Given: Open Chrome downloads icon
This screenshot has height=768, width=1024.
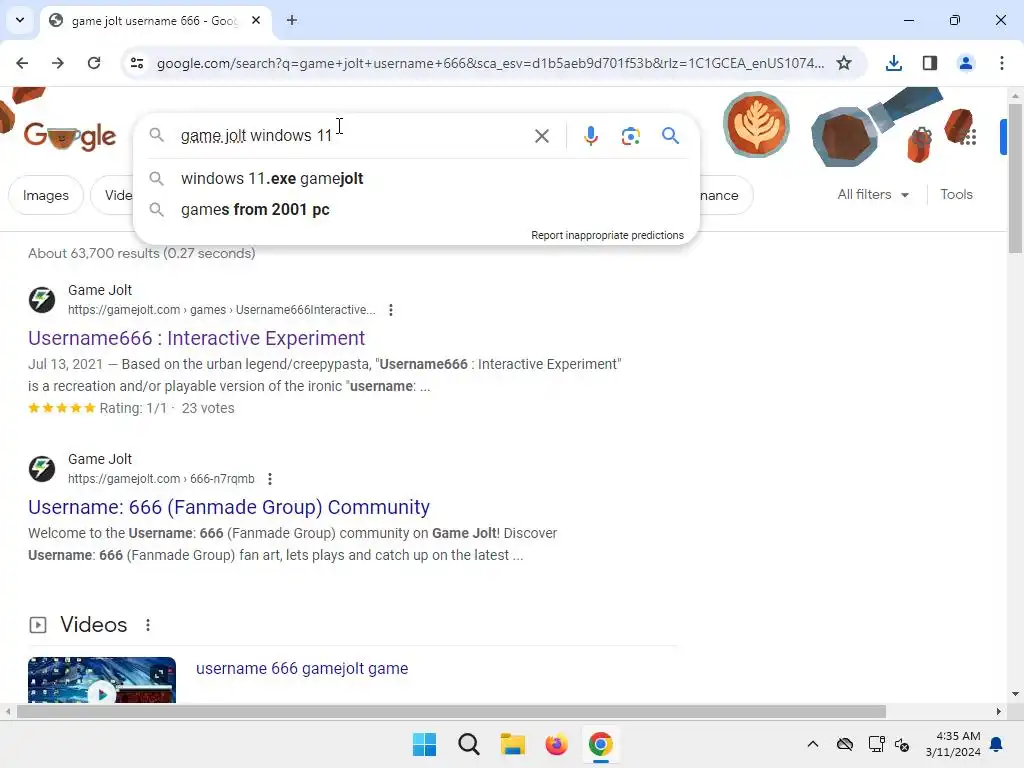Looking at the screenshot, I should click(x=893, y=63).
